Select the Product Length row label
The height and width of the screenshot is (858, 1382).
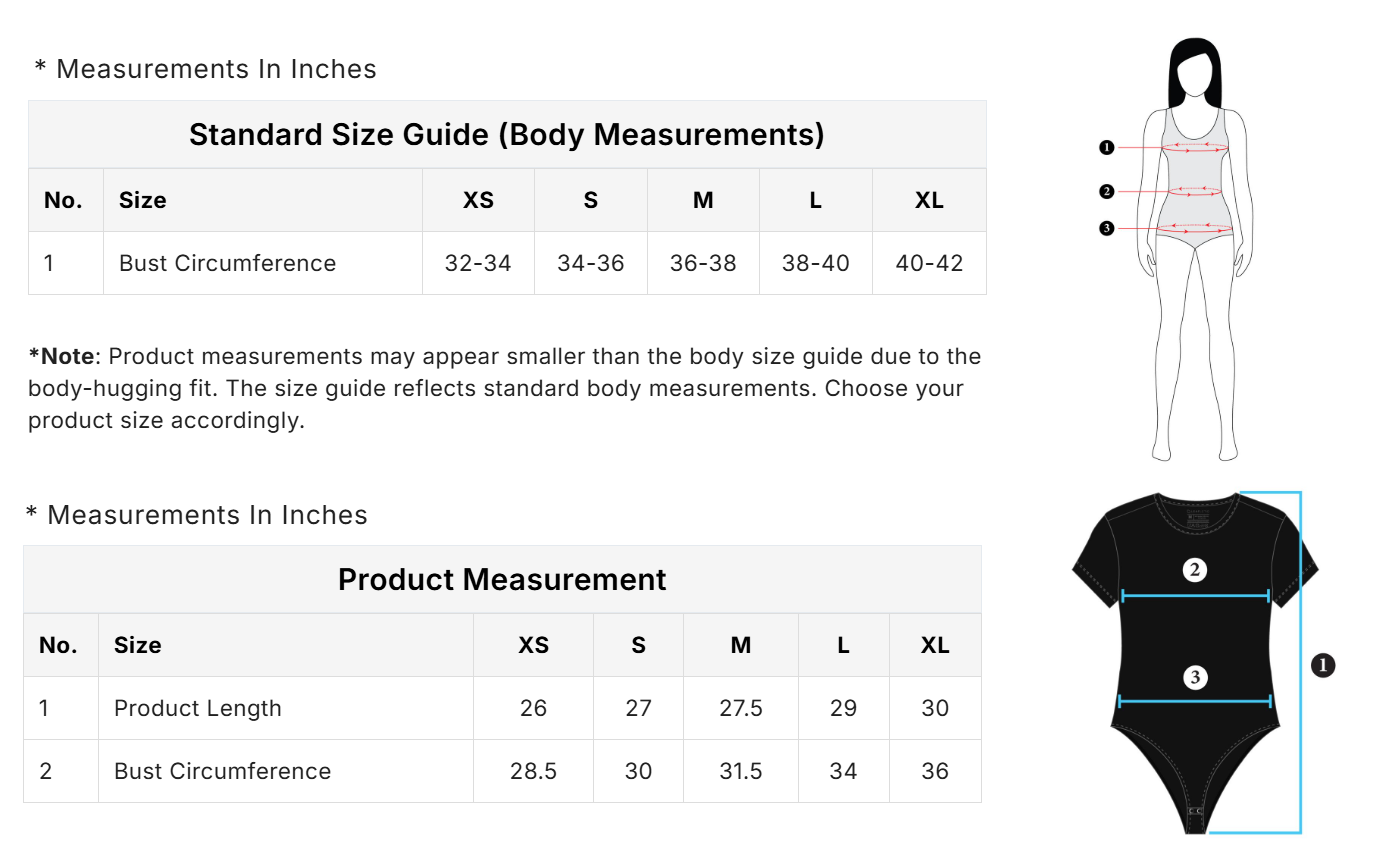[198, 708]
